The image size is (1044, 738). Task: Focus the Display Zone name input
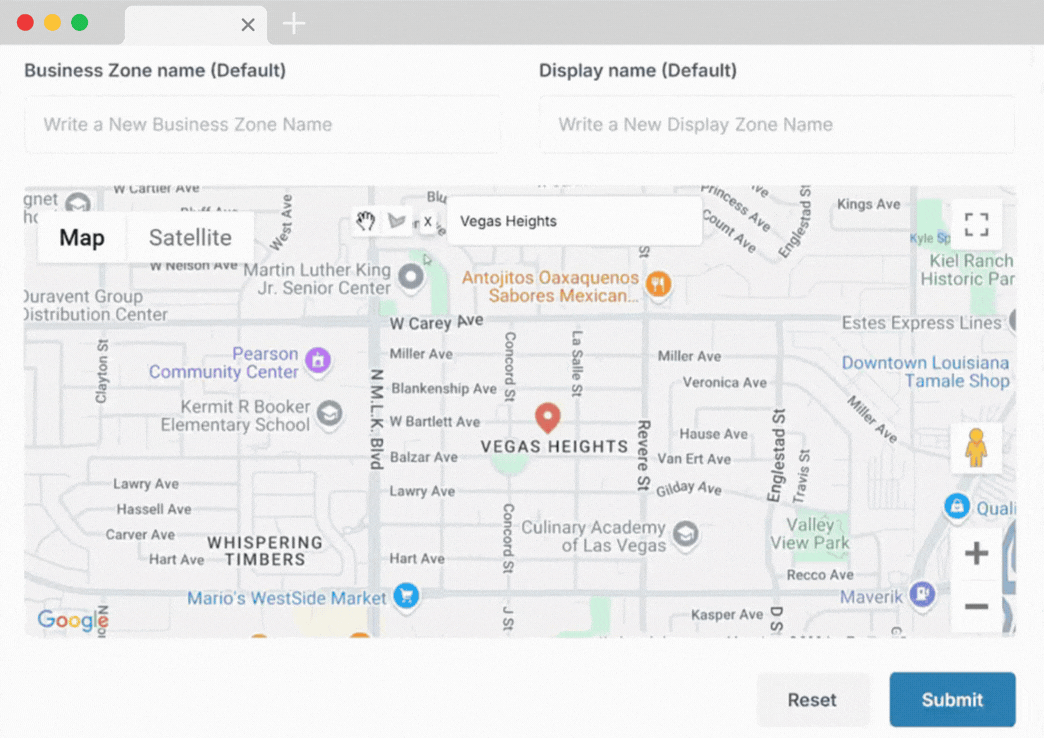(x=777, y=125)
